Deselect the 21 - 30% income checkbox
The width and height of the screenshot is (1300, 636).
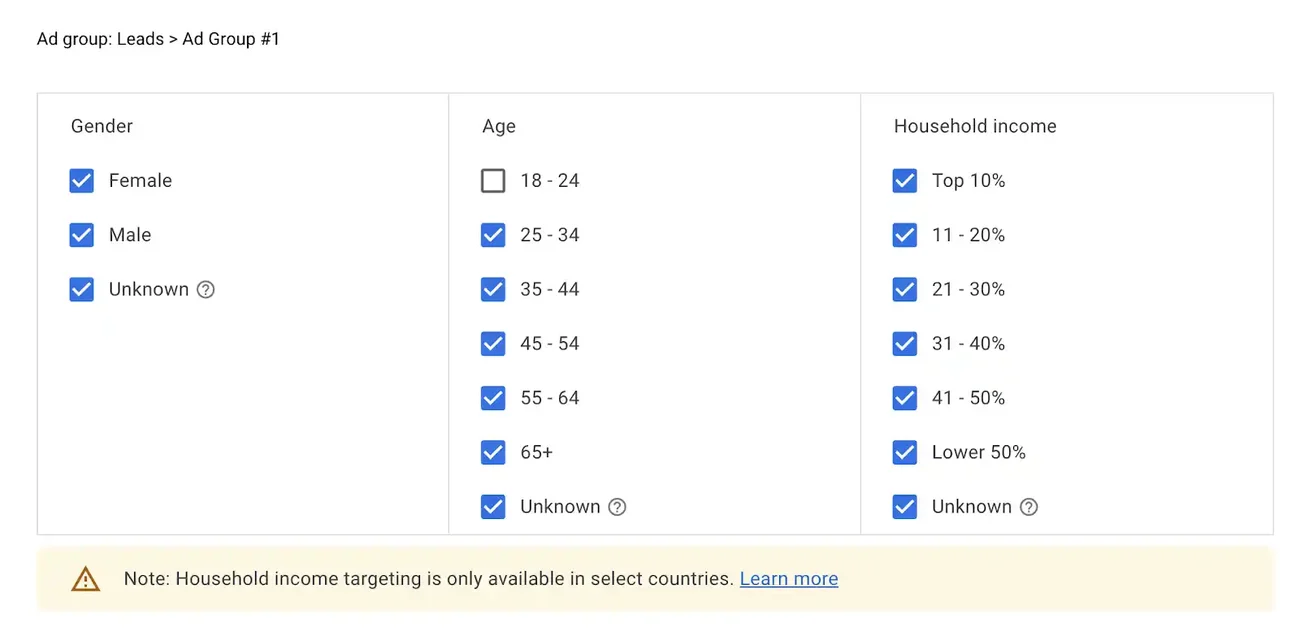pos(905,290)
